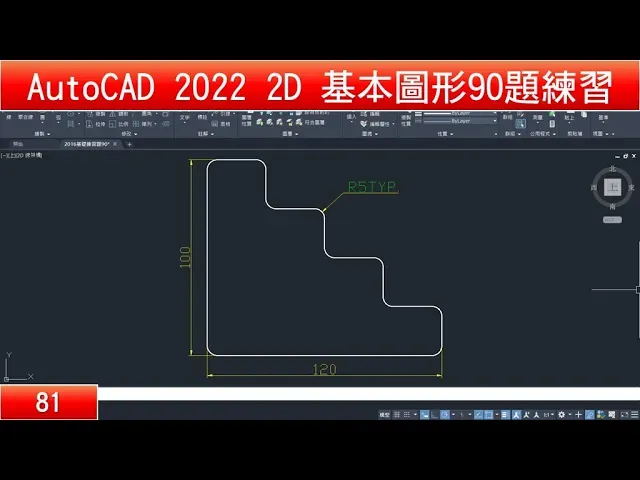Click polar tracking icon in status bar
The height and width of the screenshot is (480, 640).
pos(445,414)
